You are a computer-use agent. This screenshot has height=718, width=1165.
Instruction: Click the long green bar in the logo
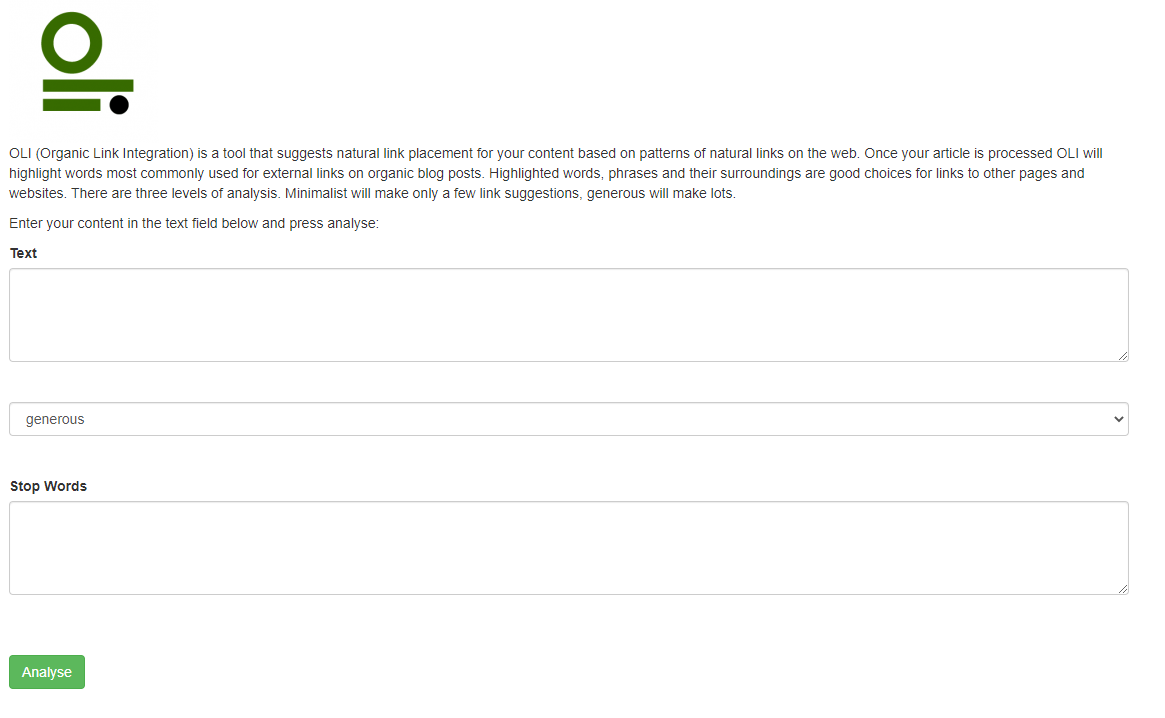[88, 85]
